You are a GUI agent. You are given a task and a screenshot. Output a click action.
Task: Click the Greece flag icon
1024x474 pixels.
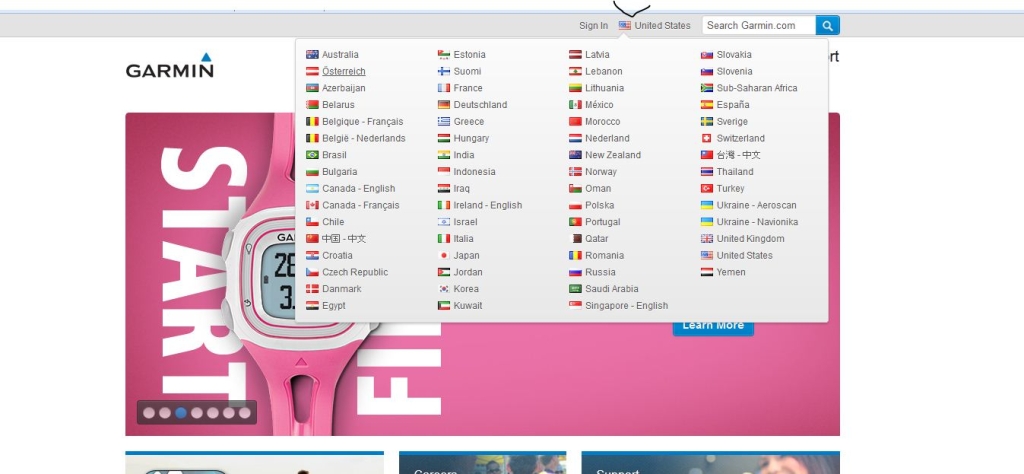[444, 121]
